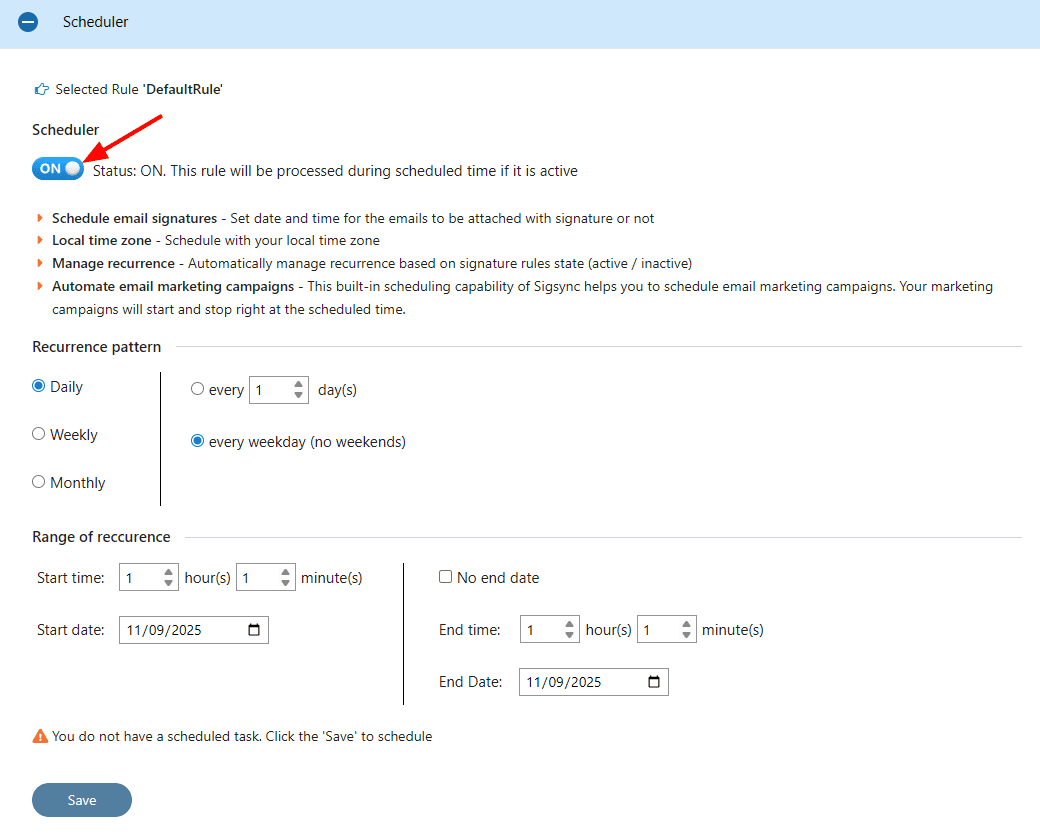Click the Save button

82,800
